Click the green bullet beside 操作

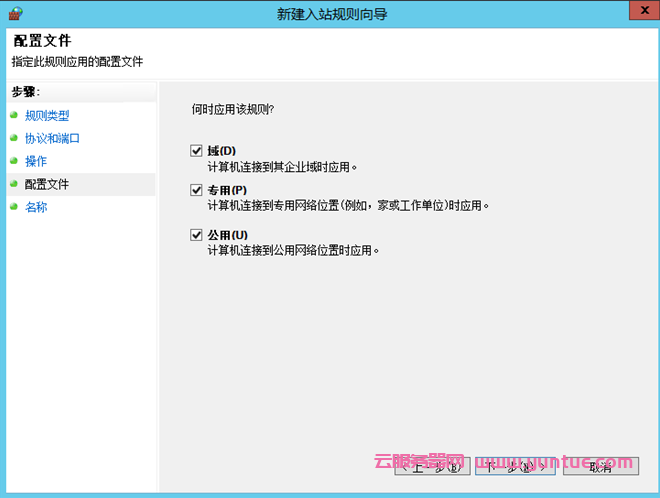(x=14, y=161)
